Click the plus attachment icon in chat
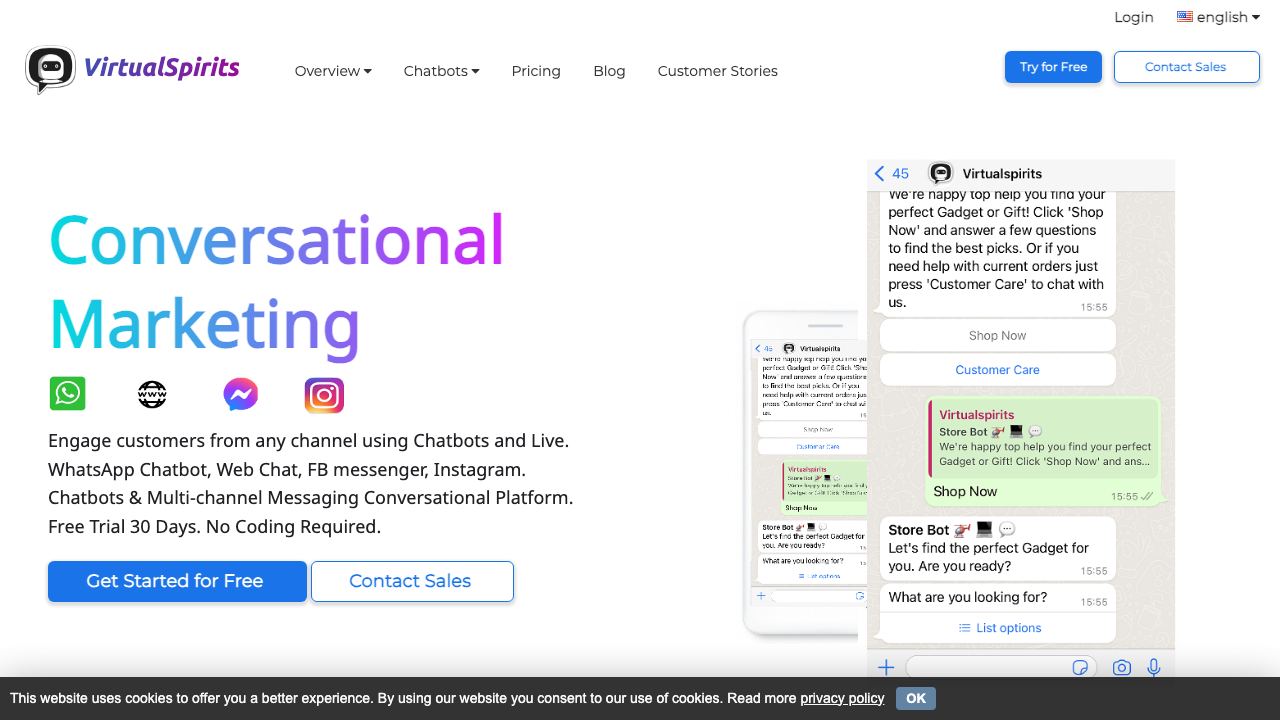 pos(886,667)
